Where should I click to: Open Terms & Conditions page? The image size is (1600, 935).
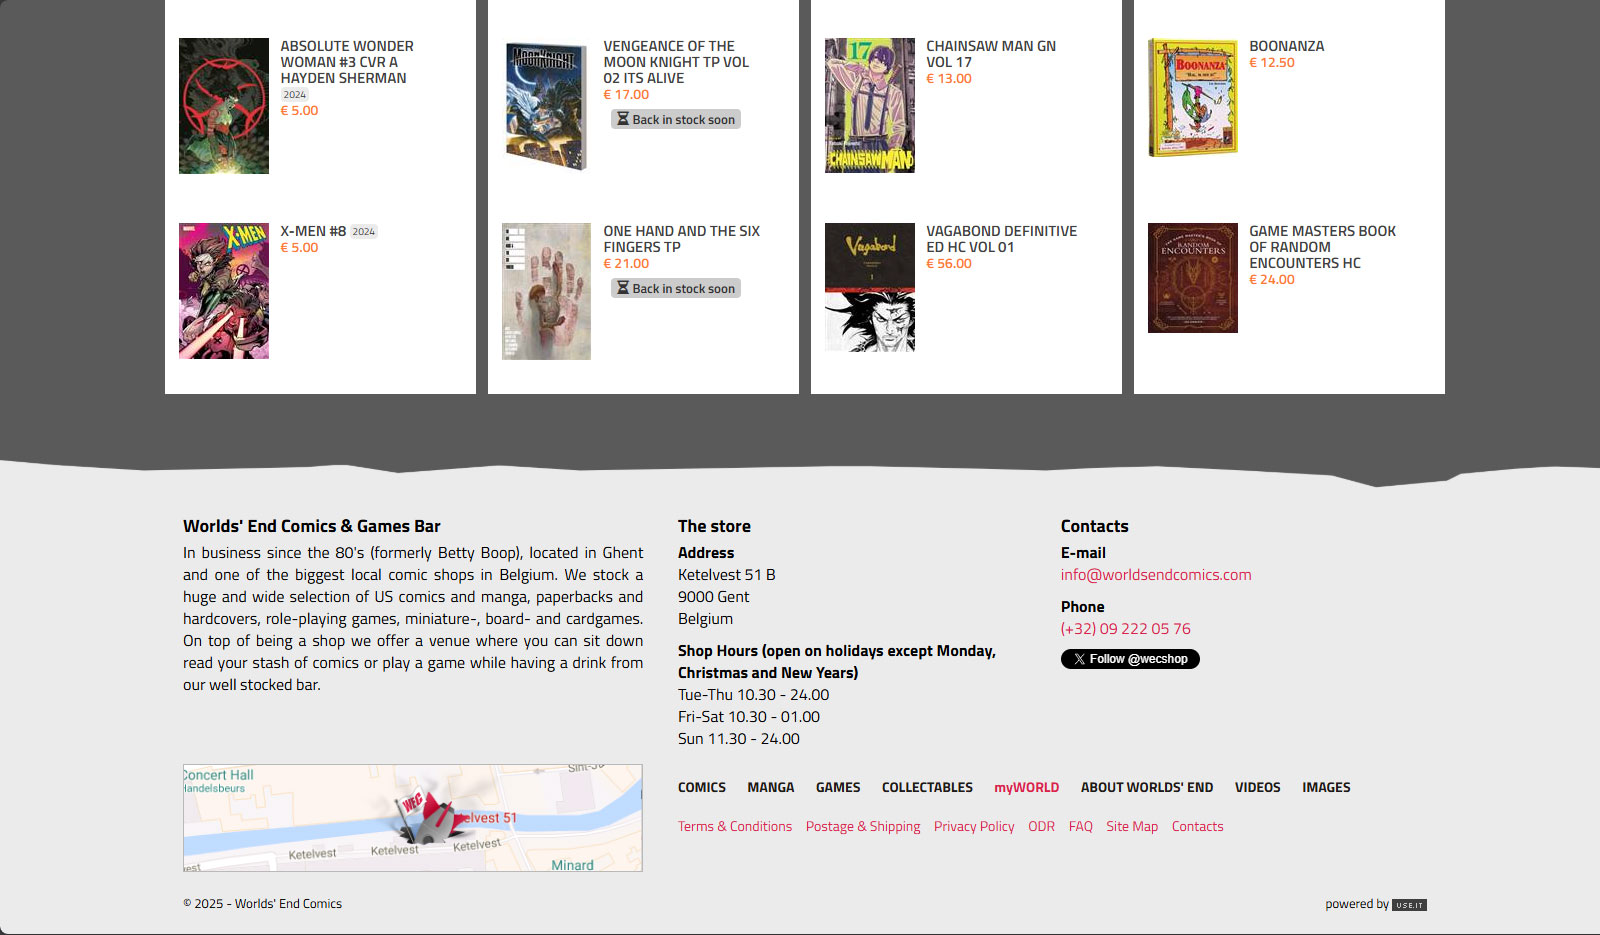click(x=734, y=827)
